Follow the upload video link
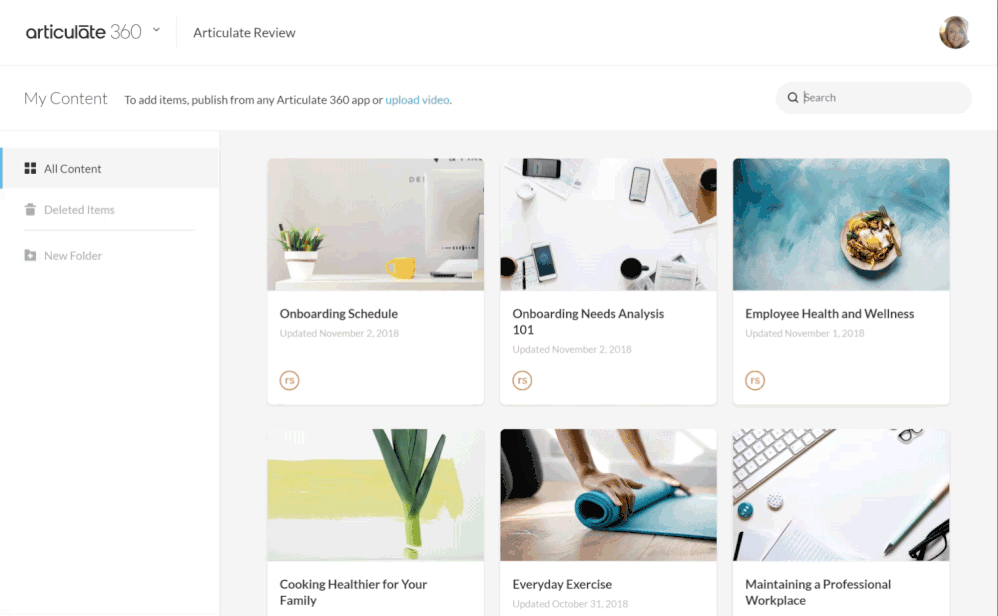998x616 pixels. (x=417, y=100)
